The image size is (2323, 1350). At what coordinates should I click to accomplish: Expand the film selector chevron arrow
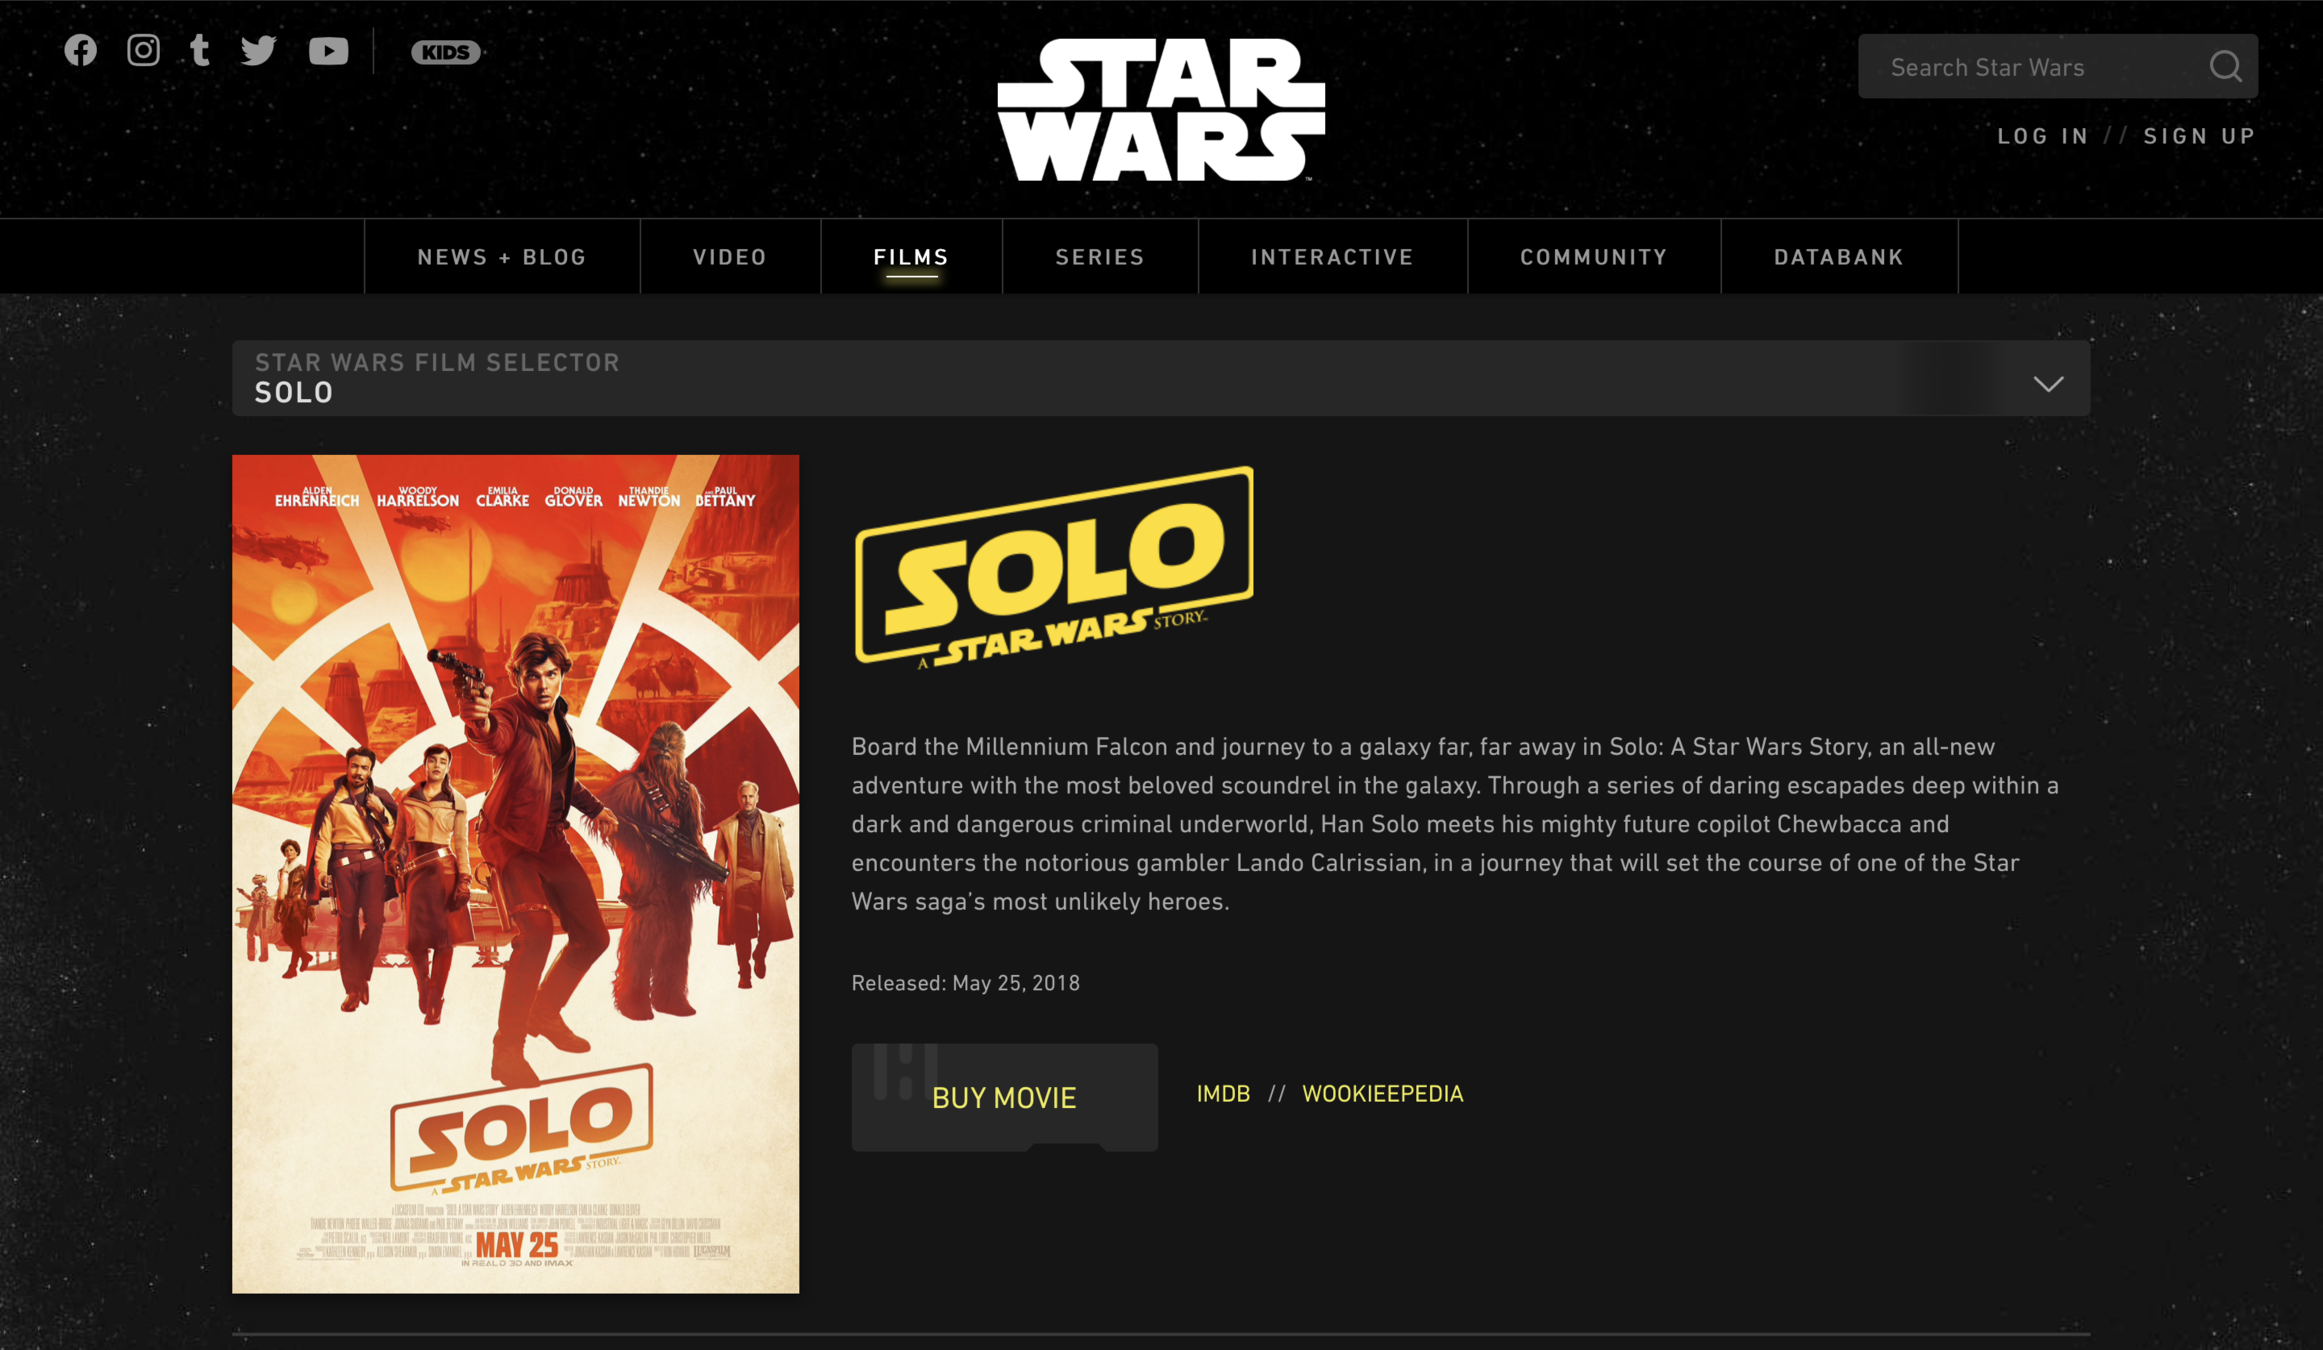tap(2048, 383)
